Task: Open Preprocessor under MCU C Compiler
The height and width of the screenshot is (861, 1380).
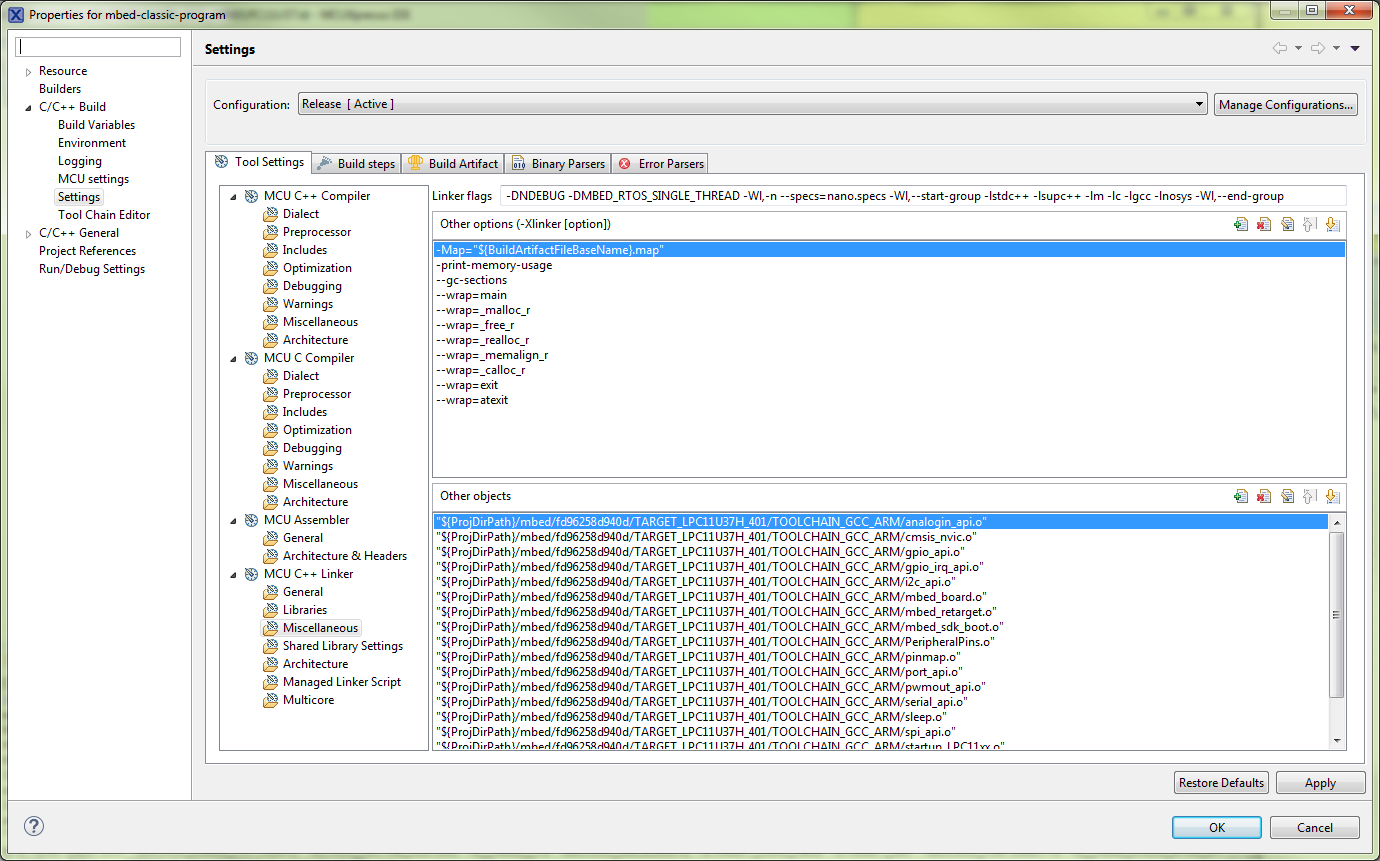Action: 317,394
